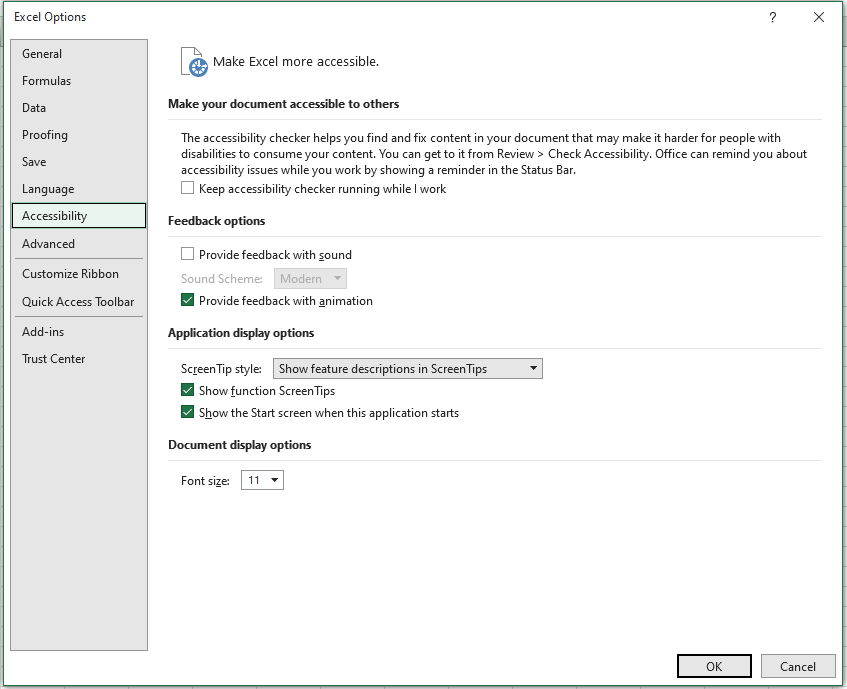This screenshot has height=689, width=847.
Task: Uncheck Provide feedback with animation
Action: coord(187,300)
